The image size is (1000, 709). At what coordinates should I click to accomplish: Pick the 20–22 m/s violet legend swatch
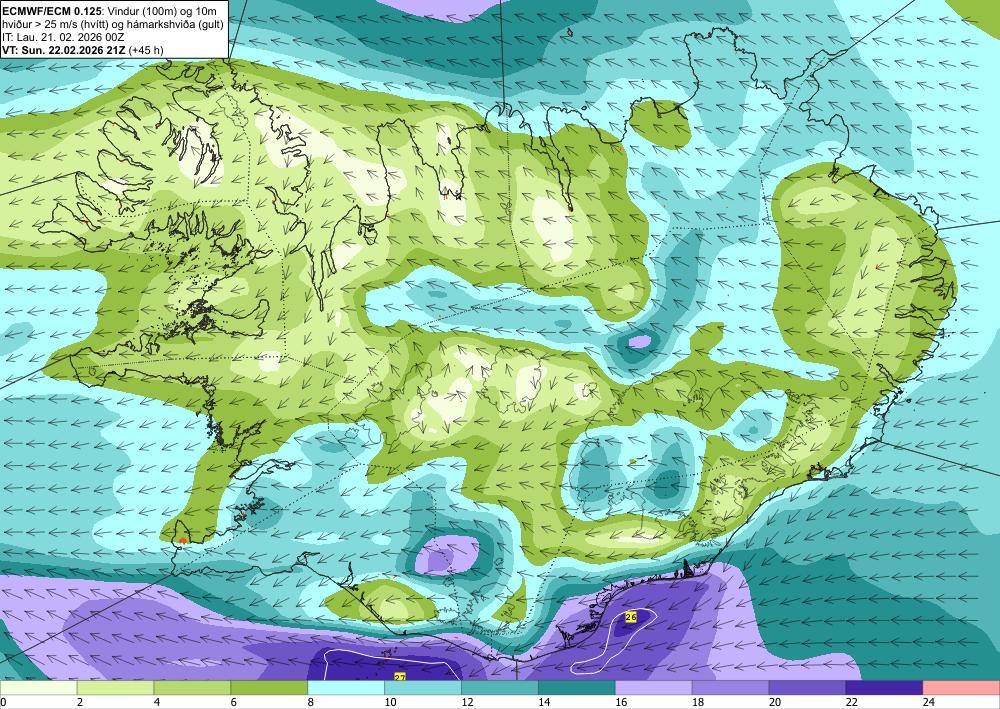[807, 688]
